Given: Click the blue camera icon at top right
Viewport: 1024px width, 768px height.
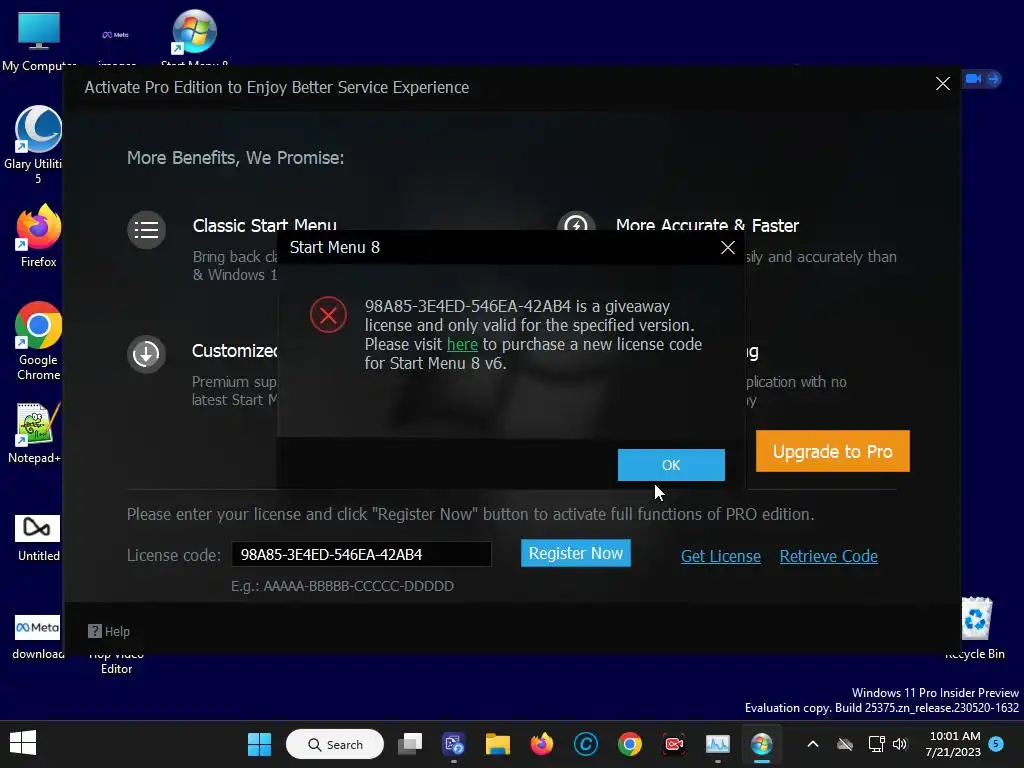Looking at the screenshot, I should coord(974,79).
